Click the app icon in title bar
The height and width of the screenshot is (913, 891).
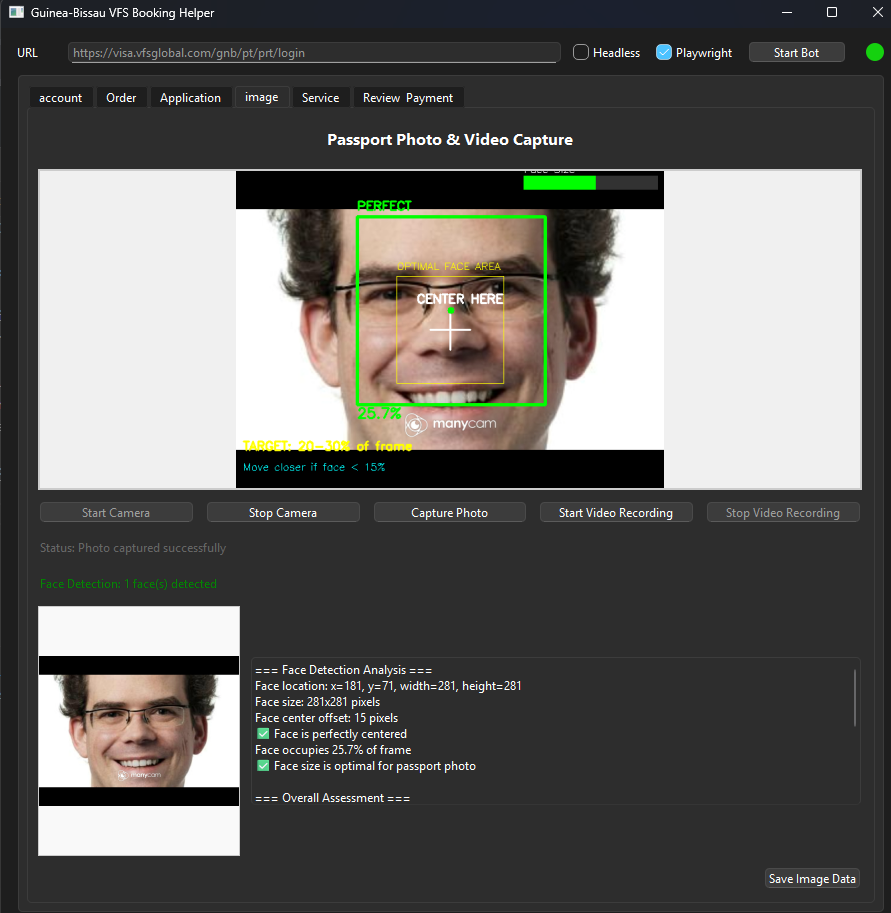[x=16, y=12]
